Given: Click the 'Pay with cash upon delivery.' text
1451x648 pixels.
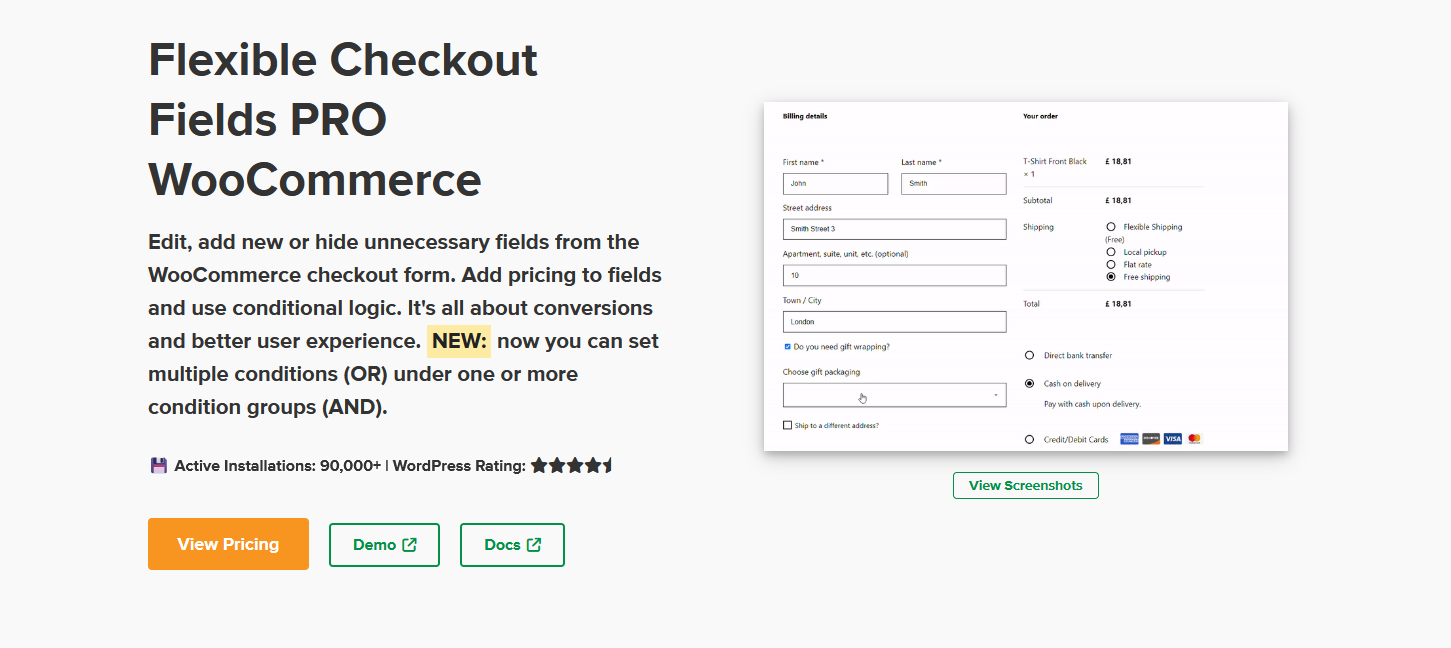Looking at the screenshot, I should (1092, 404).
